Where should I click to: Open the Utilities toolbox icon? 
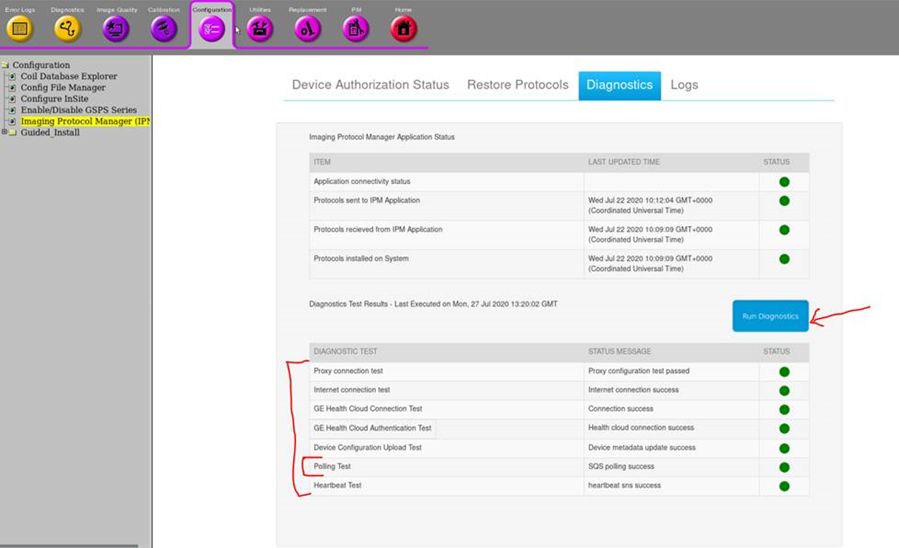pyautogui.click(x=260, y=28)
